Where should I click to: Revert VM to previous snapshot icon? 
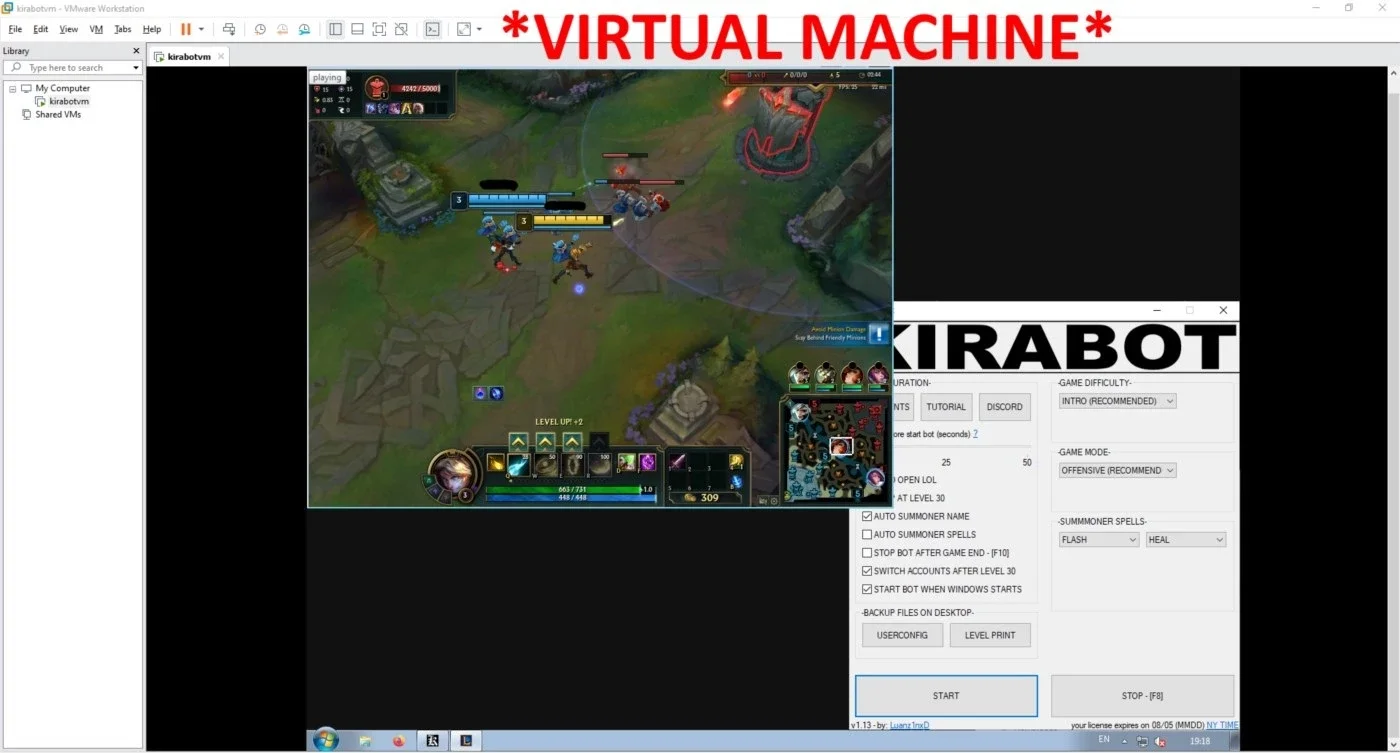tap(282, 29)
